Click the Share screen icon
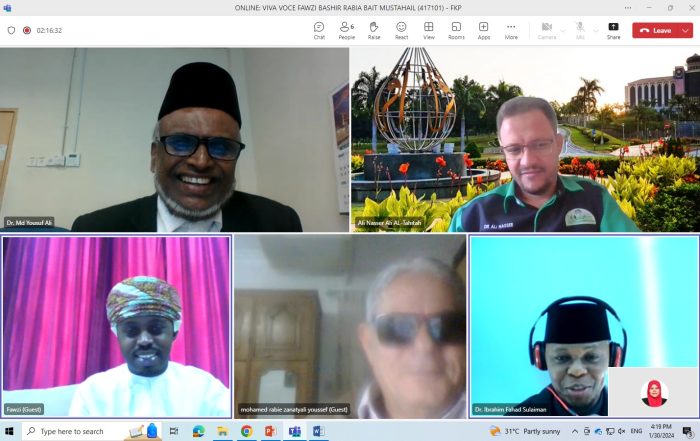 coord(613,30)
